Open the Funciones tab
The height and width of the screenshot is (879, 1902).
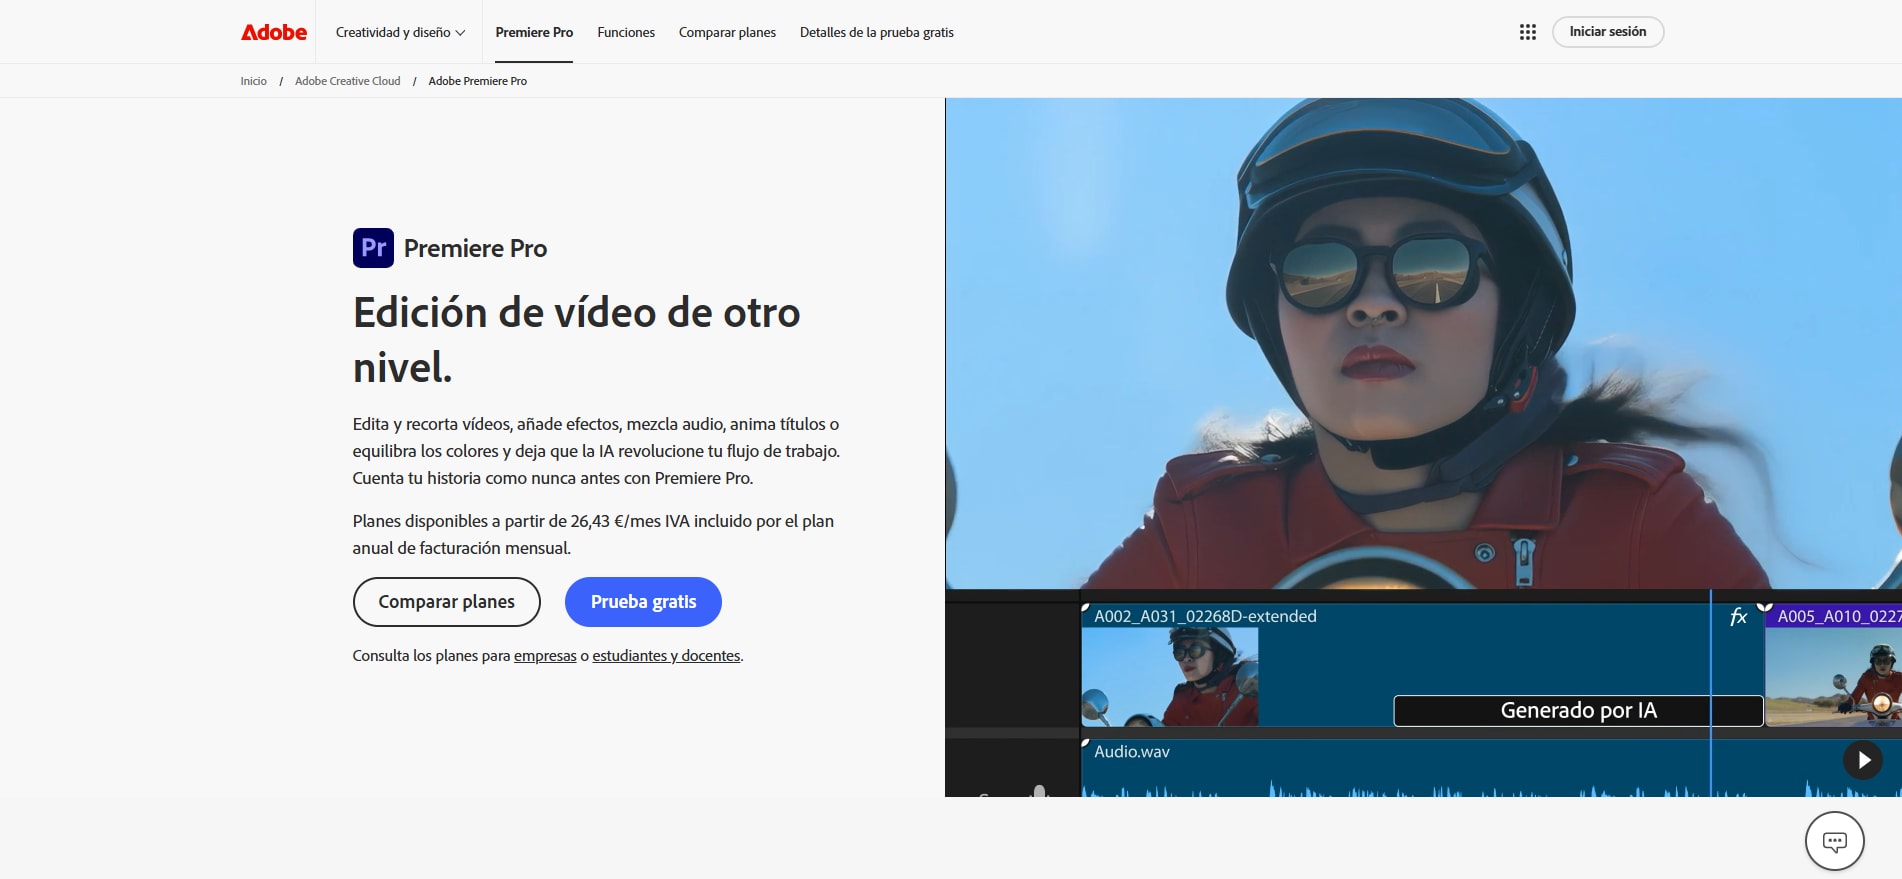click(626, 32)
